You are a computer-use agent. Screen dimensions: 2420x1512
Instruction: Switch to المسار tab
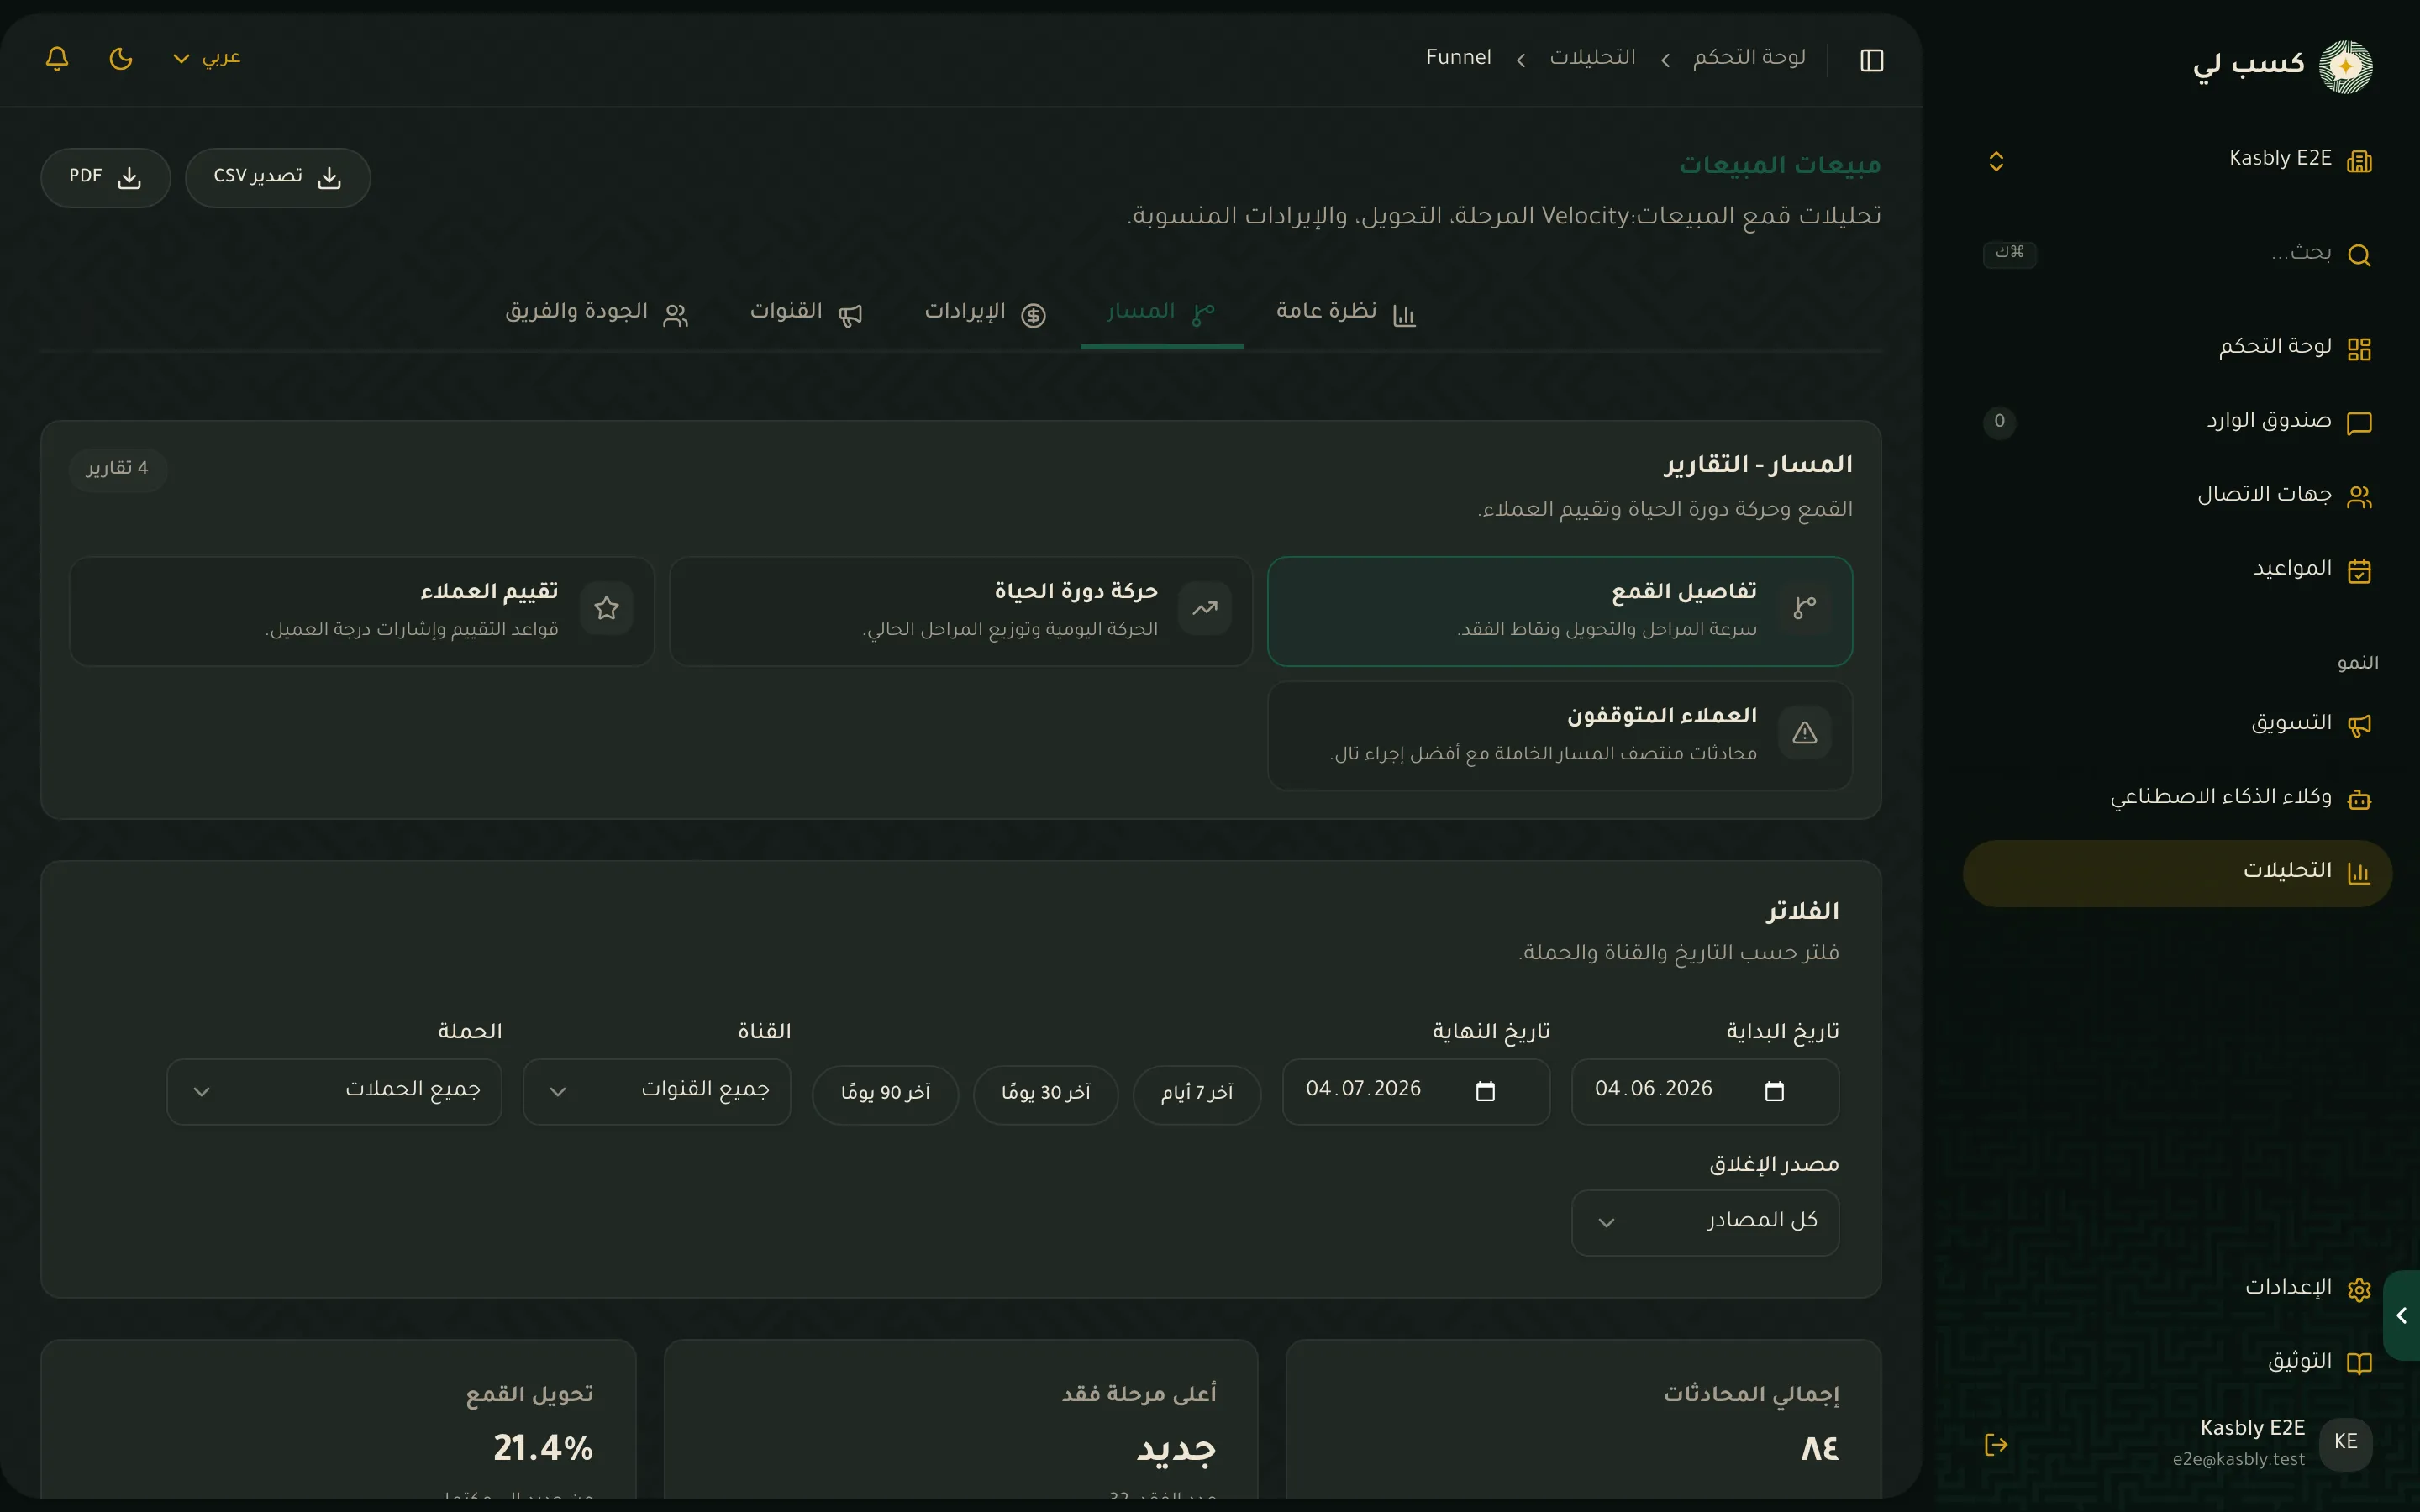(1161, 313)
